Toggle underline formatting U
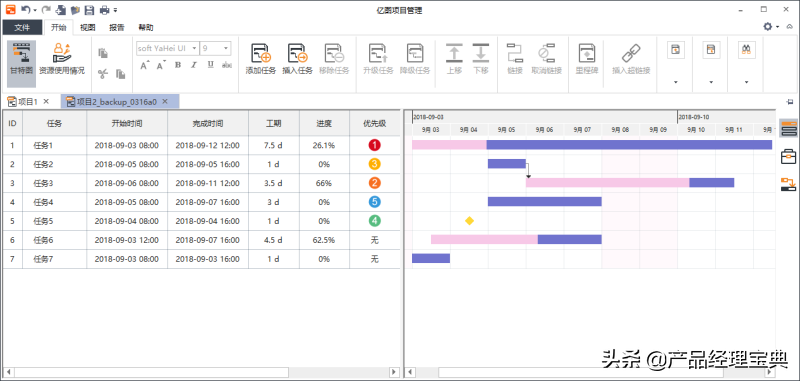This screenshot has width=800, height=381. (x=211, y=65)
